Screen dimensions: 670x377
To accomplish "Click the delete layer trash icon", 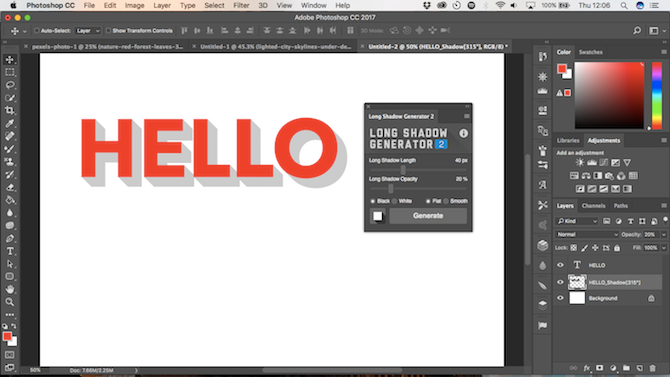I will [652, 368].
